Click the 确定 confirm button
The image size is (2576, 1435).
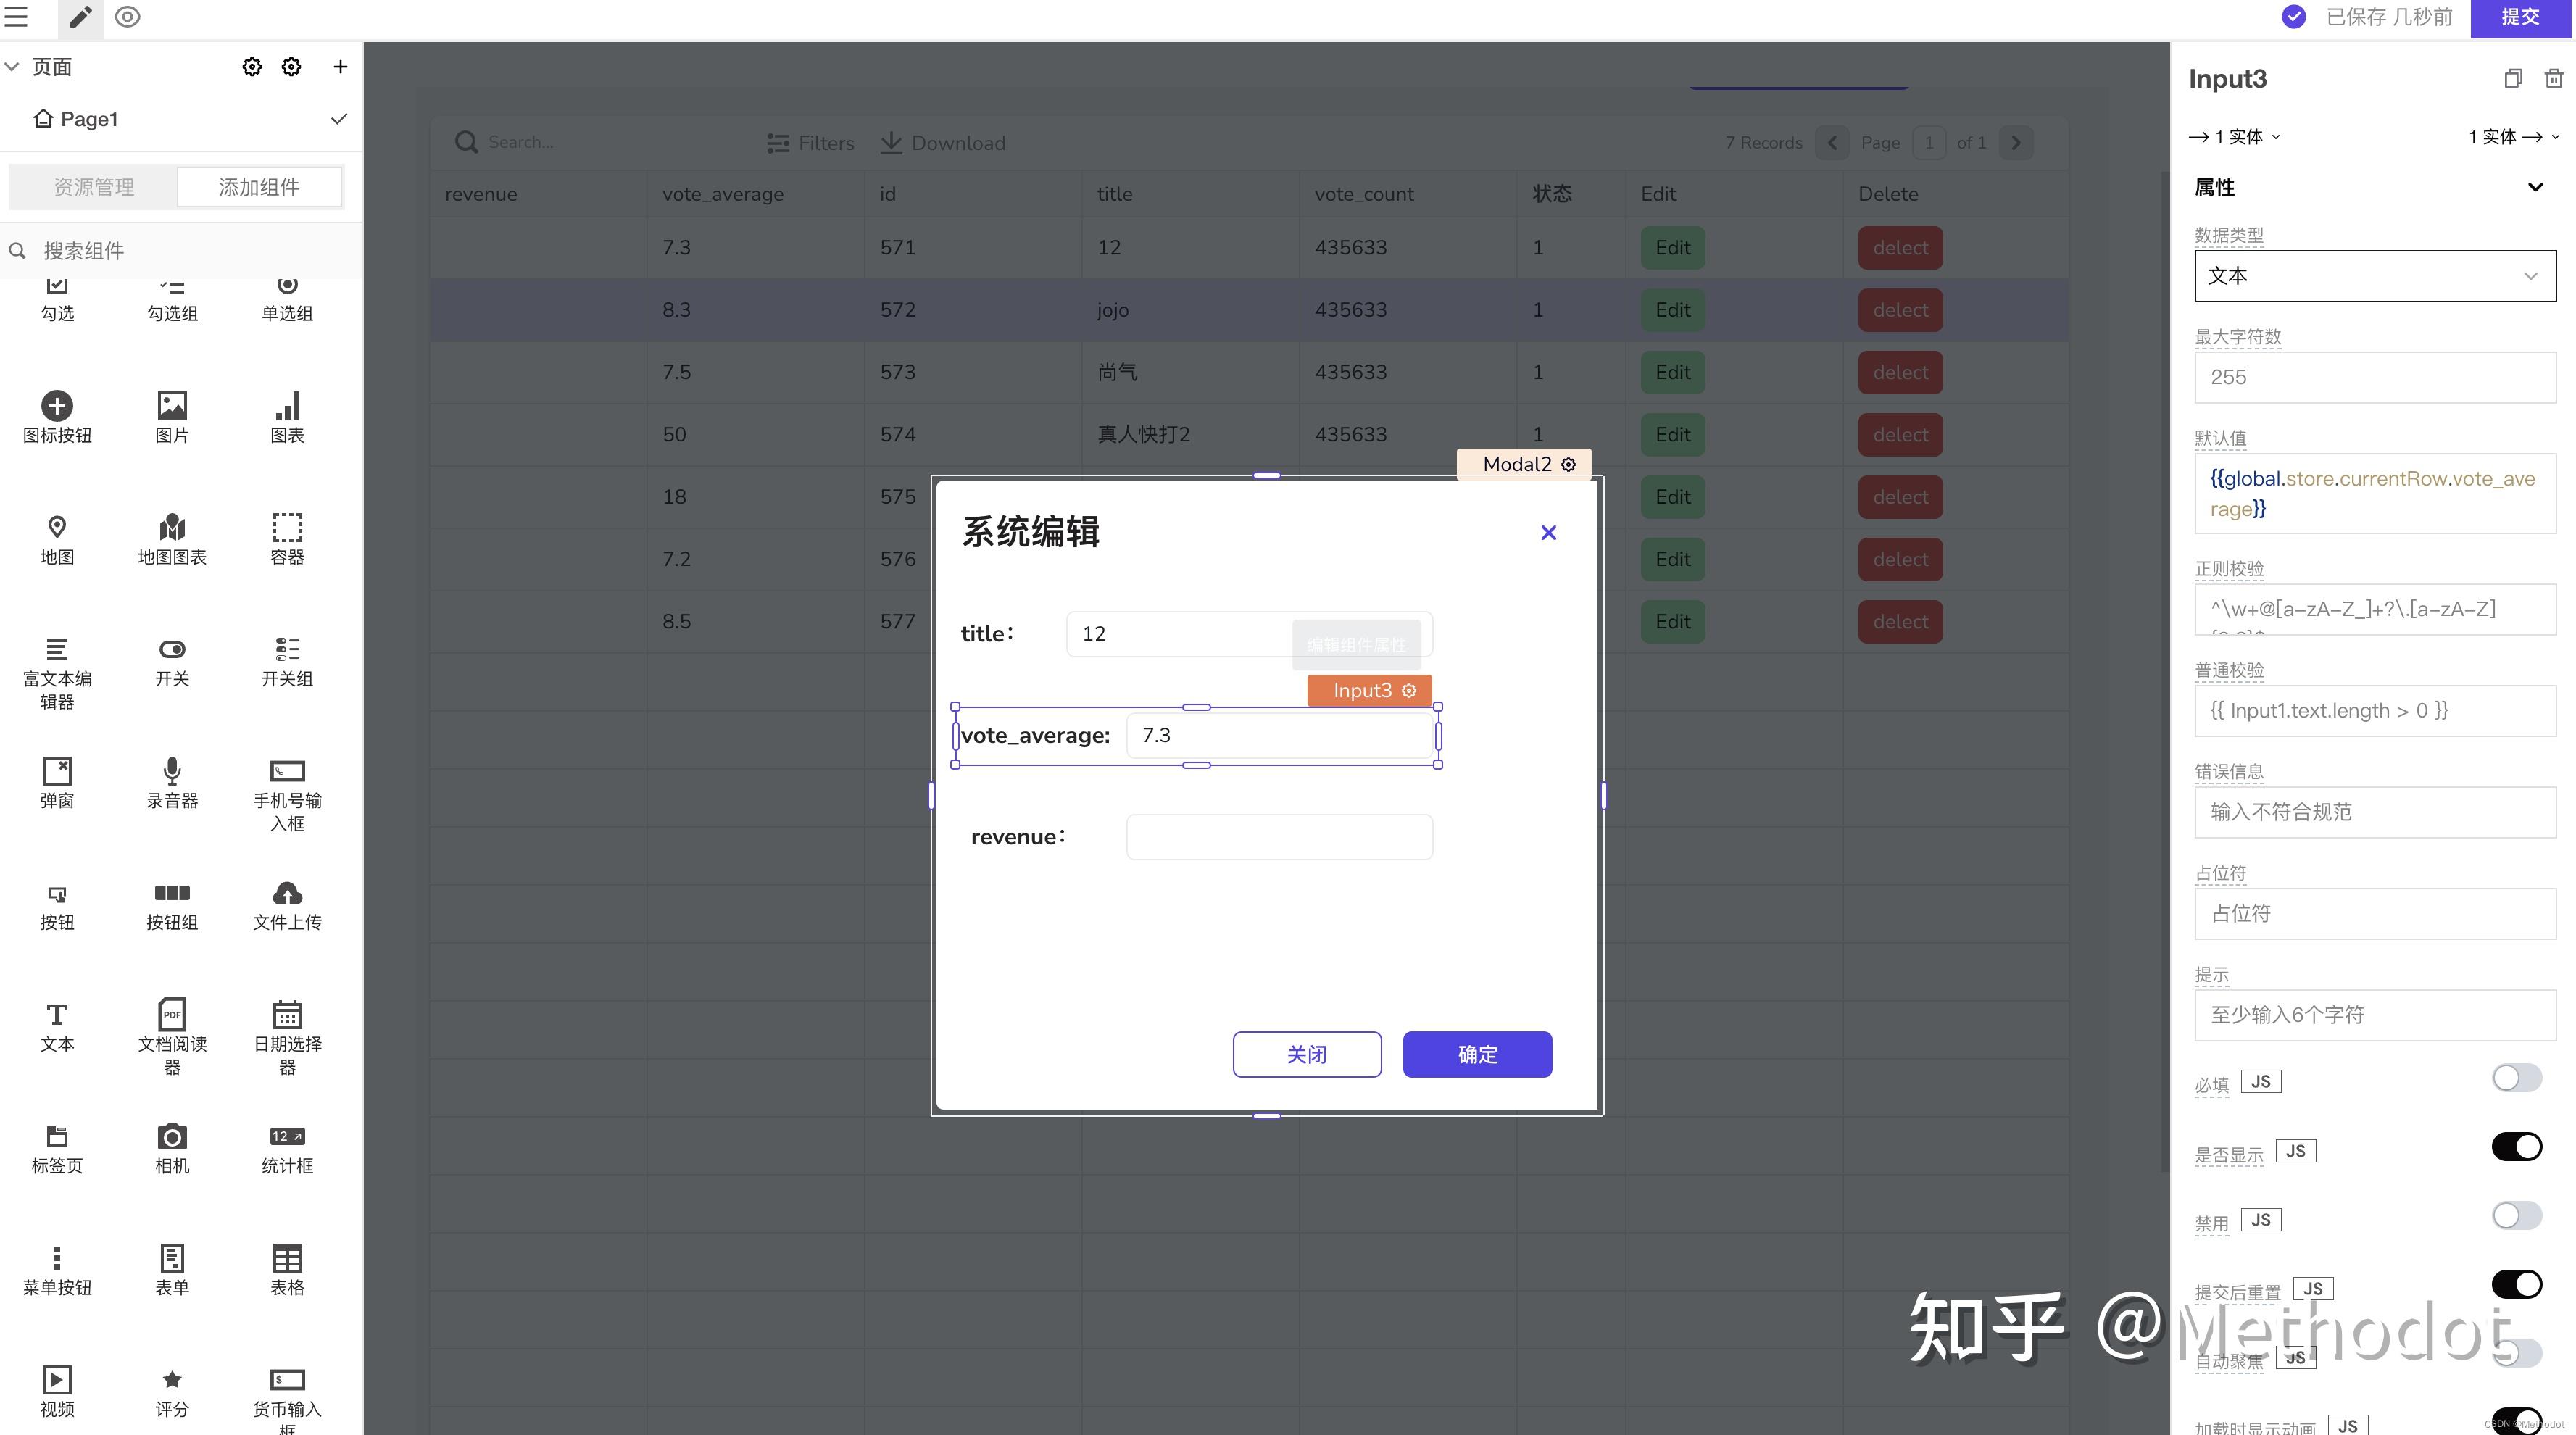coord(1476,1054)
